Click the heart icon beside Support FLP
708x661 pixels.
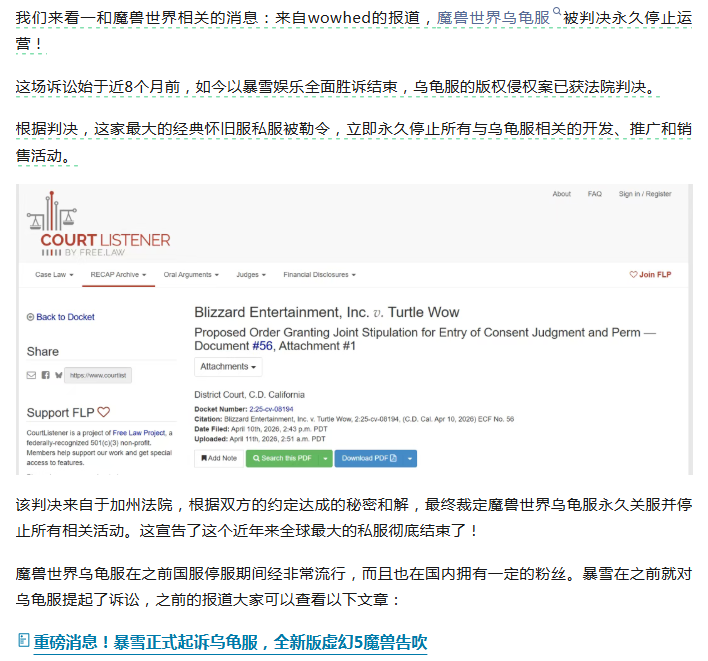tap(104, 412)
